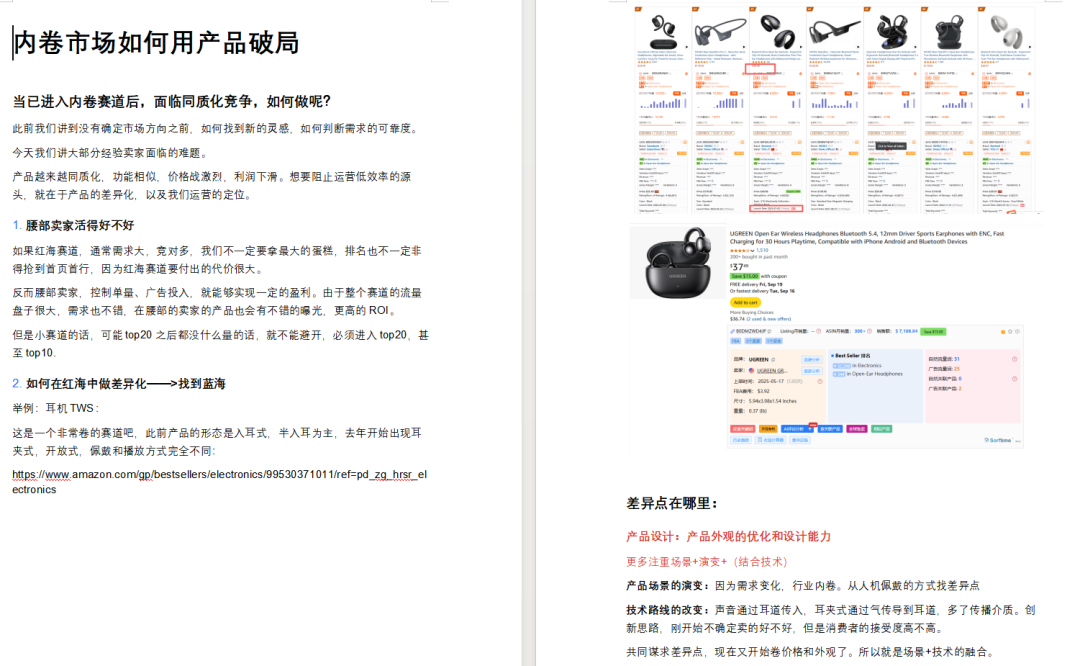Select the open-ear headphones listing grid image

coord(834,108)
